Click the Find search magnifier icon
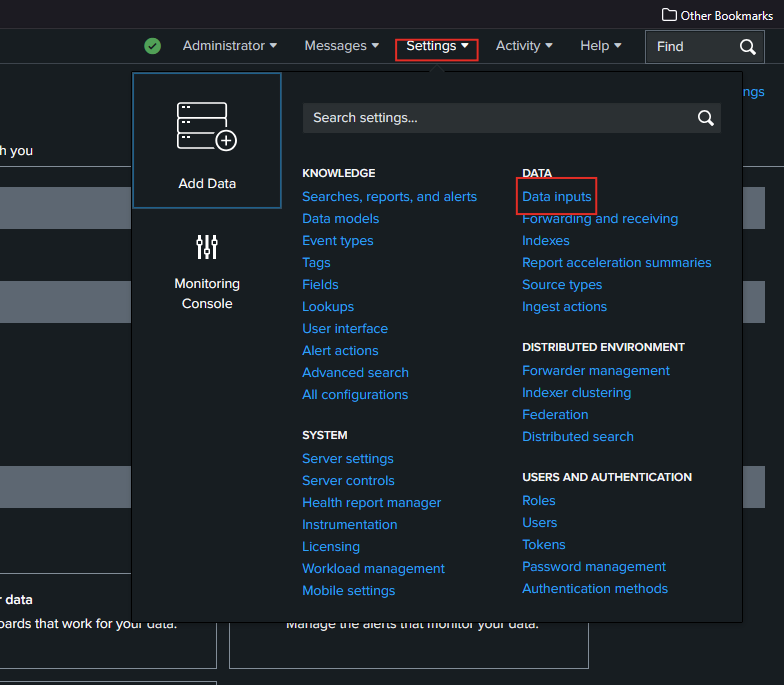Screen dimensions: 784x685 pyautogui.click(x=748, y=46)
